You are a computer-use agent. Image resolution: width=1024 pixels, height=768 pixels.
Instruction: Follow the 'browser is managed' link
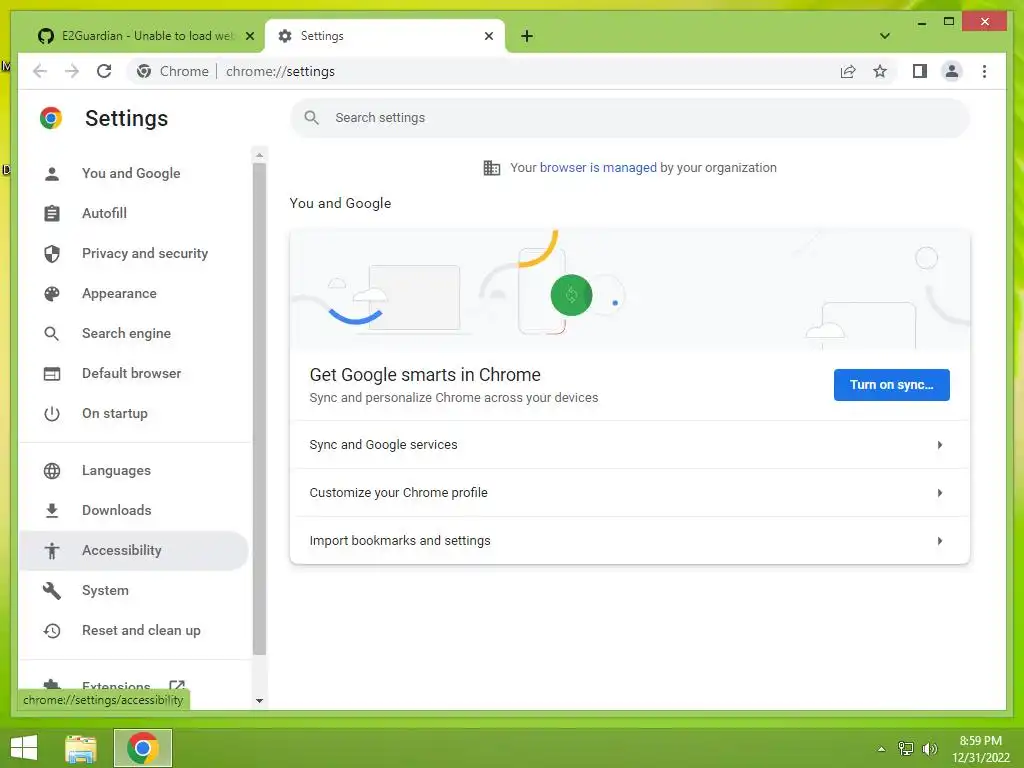[x=598, y=168]
